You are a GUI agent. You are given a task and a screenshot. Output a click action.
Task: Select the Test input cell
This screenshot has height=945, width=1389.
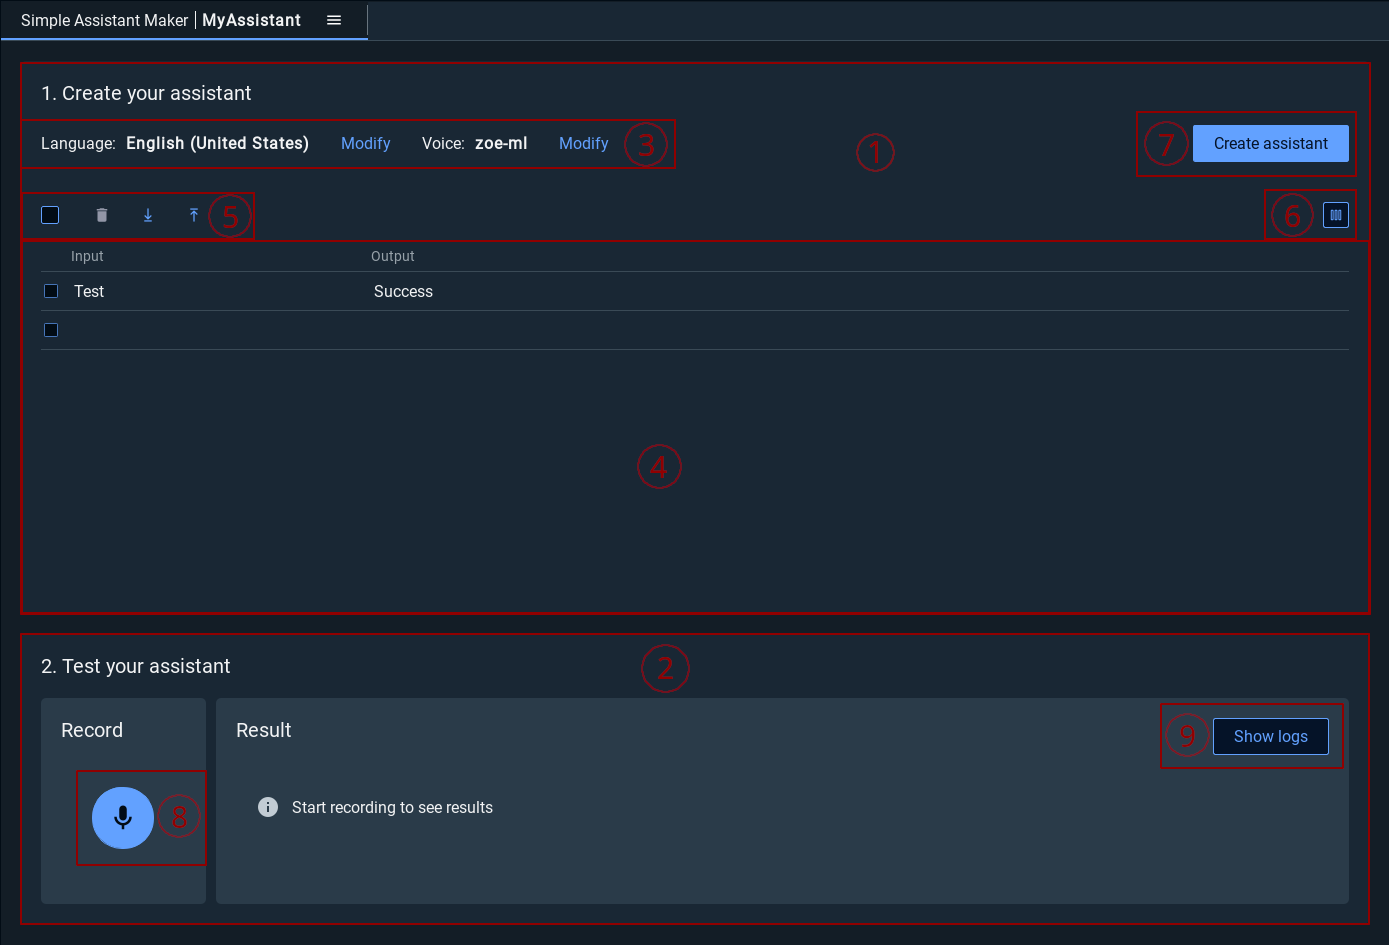point(89,291)
